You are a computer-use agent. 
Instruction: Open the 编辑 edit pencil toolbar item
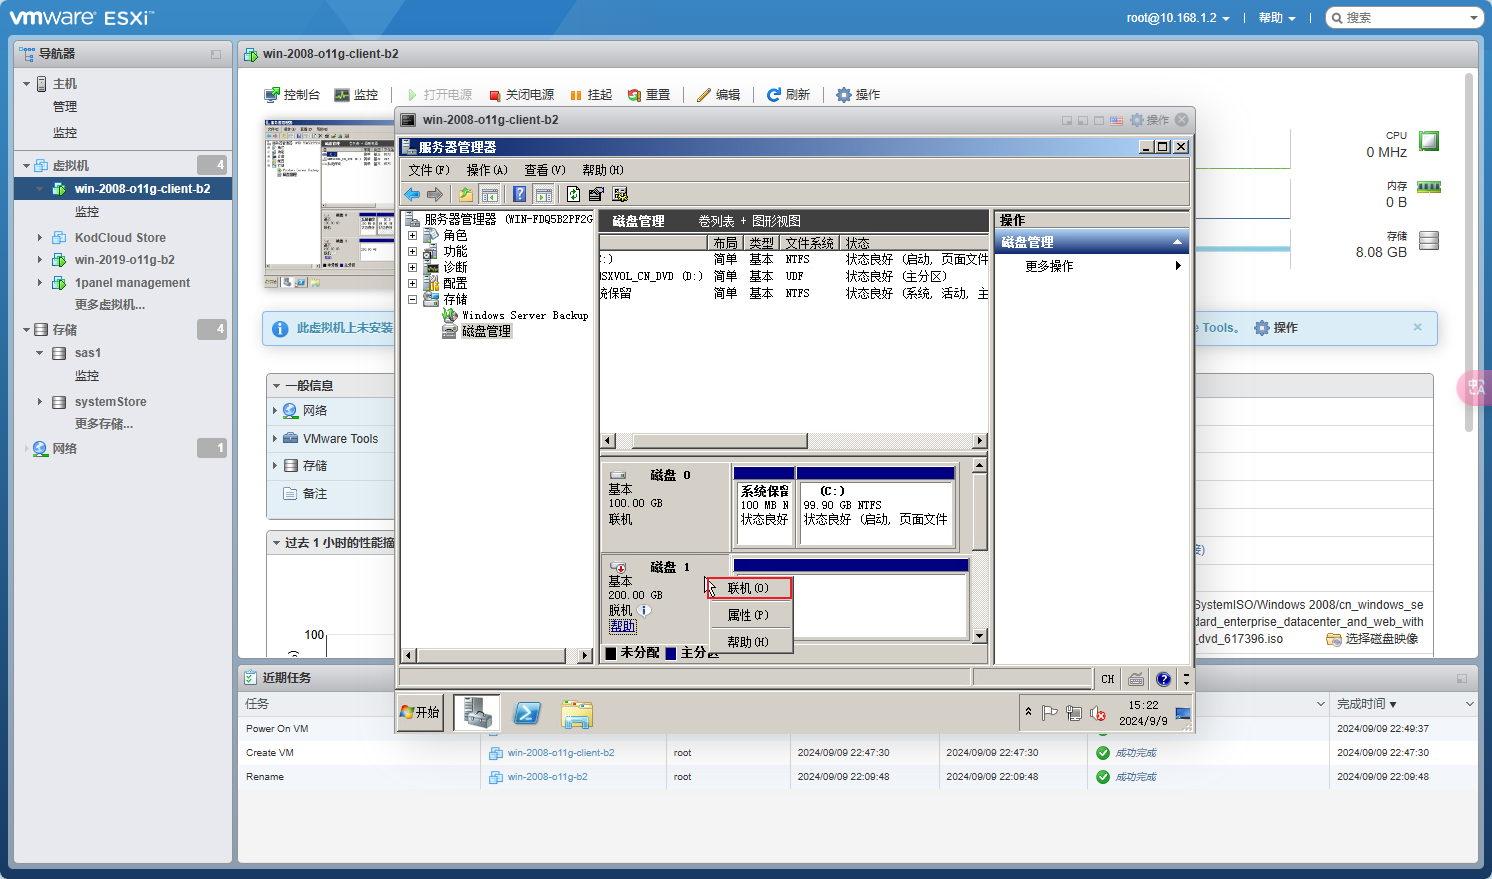click(x=718, y=95)
